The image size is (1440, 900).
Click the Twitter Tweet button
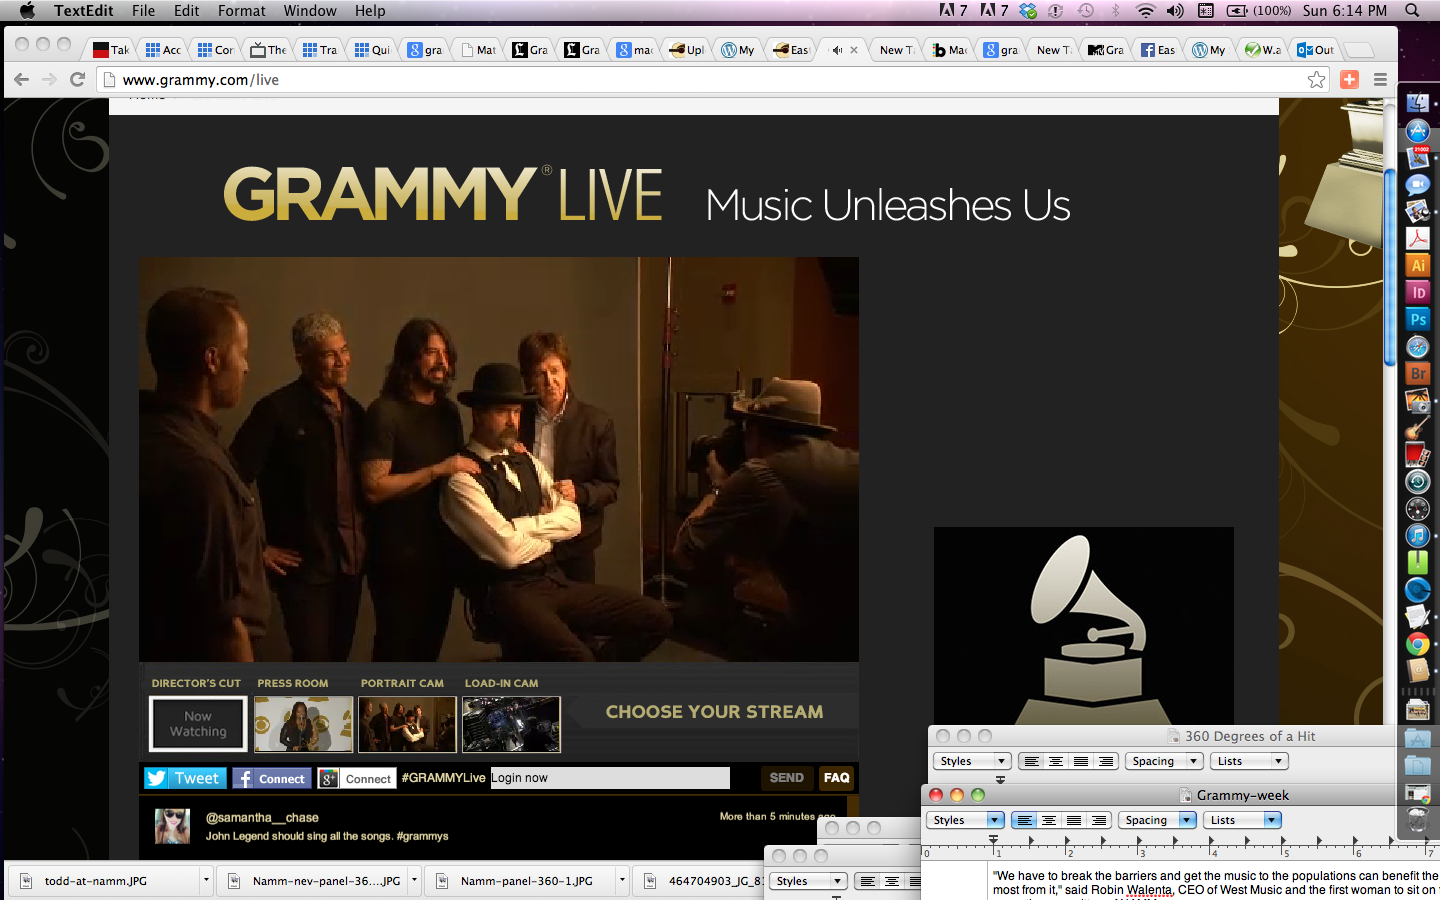click(x=185, y=778)
